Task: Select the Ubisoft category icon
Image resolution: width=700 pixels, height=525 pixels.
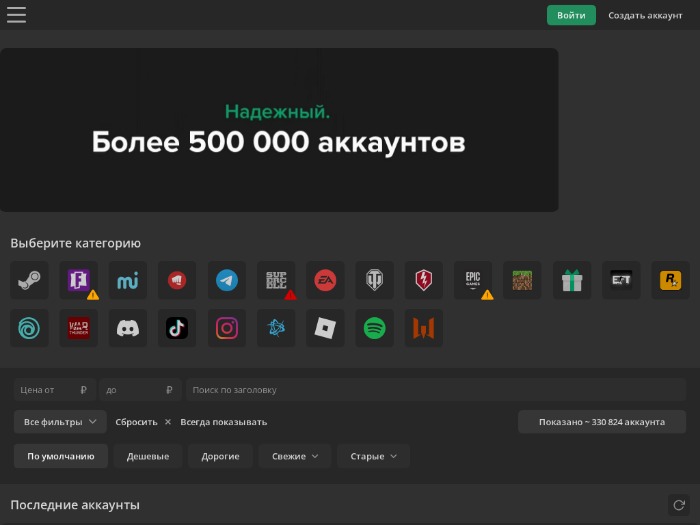Action: pos(29,328)
